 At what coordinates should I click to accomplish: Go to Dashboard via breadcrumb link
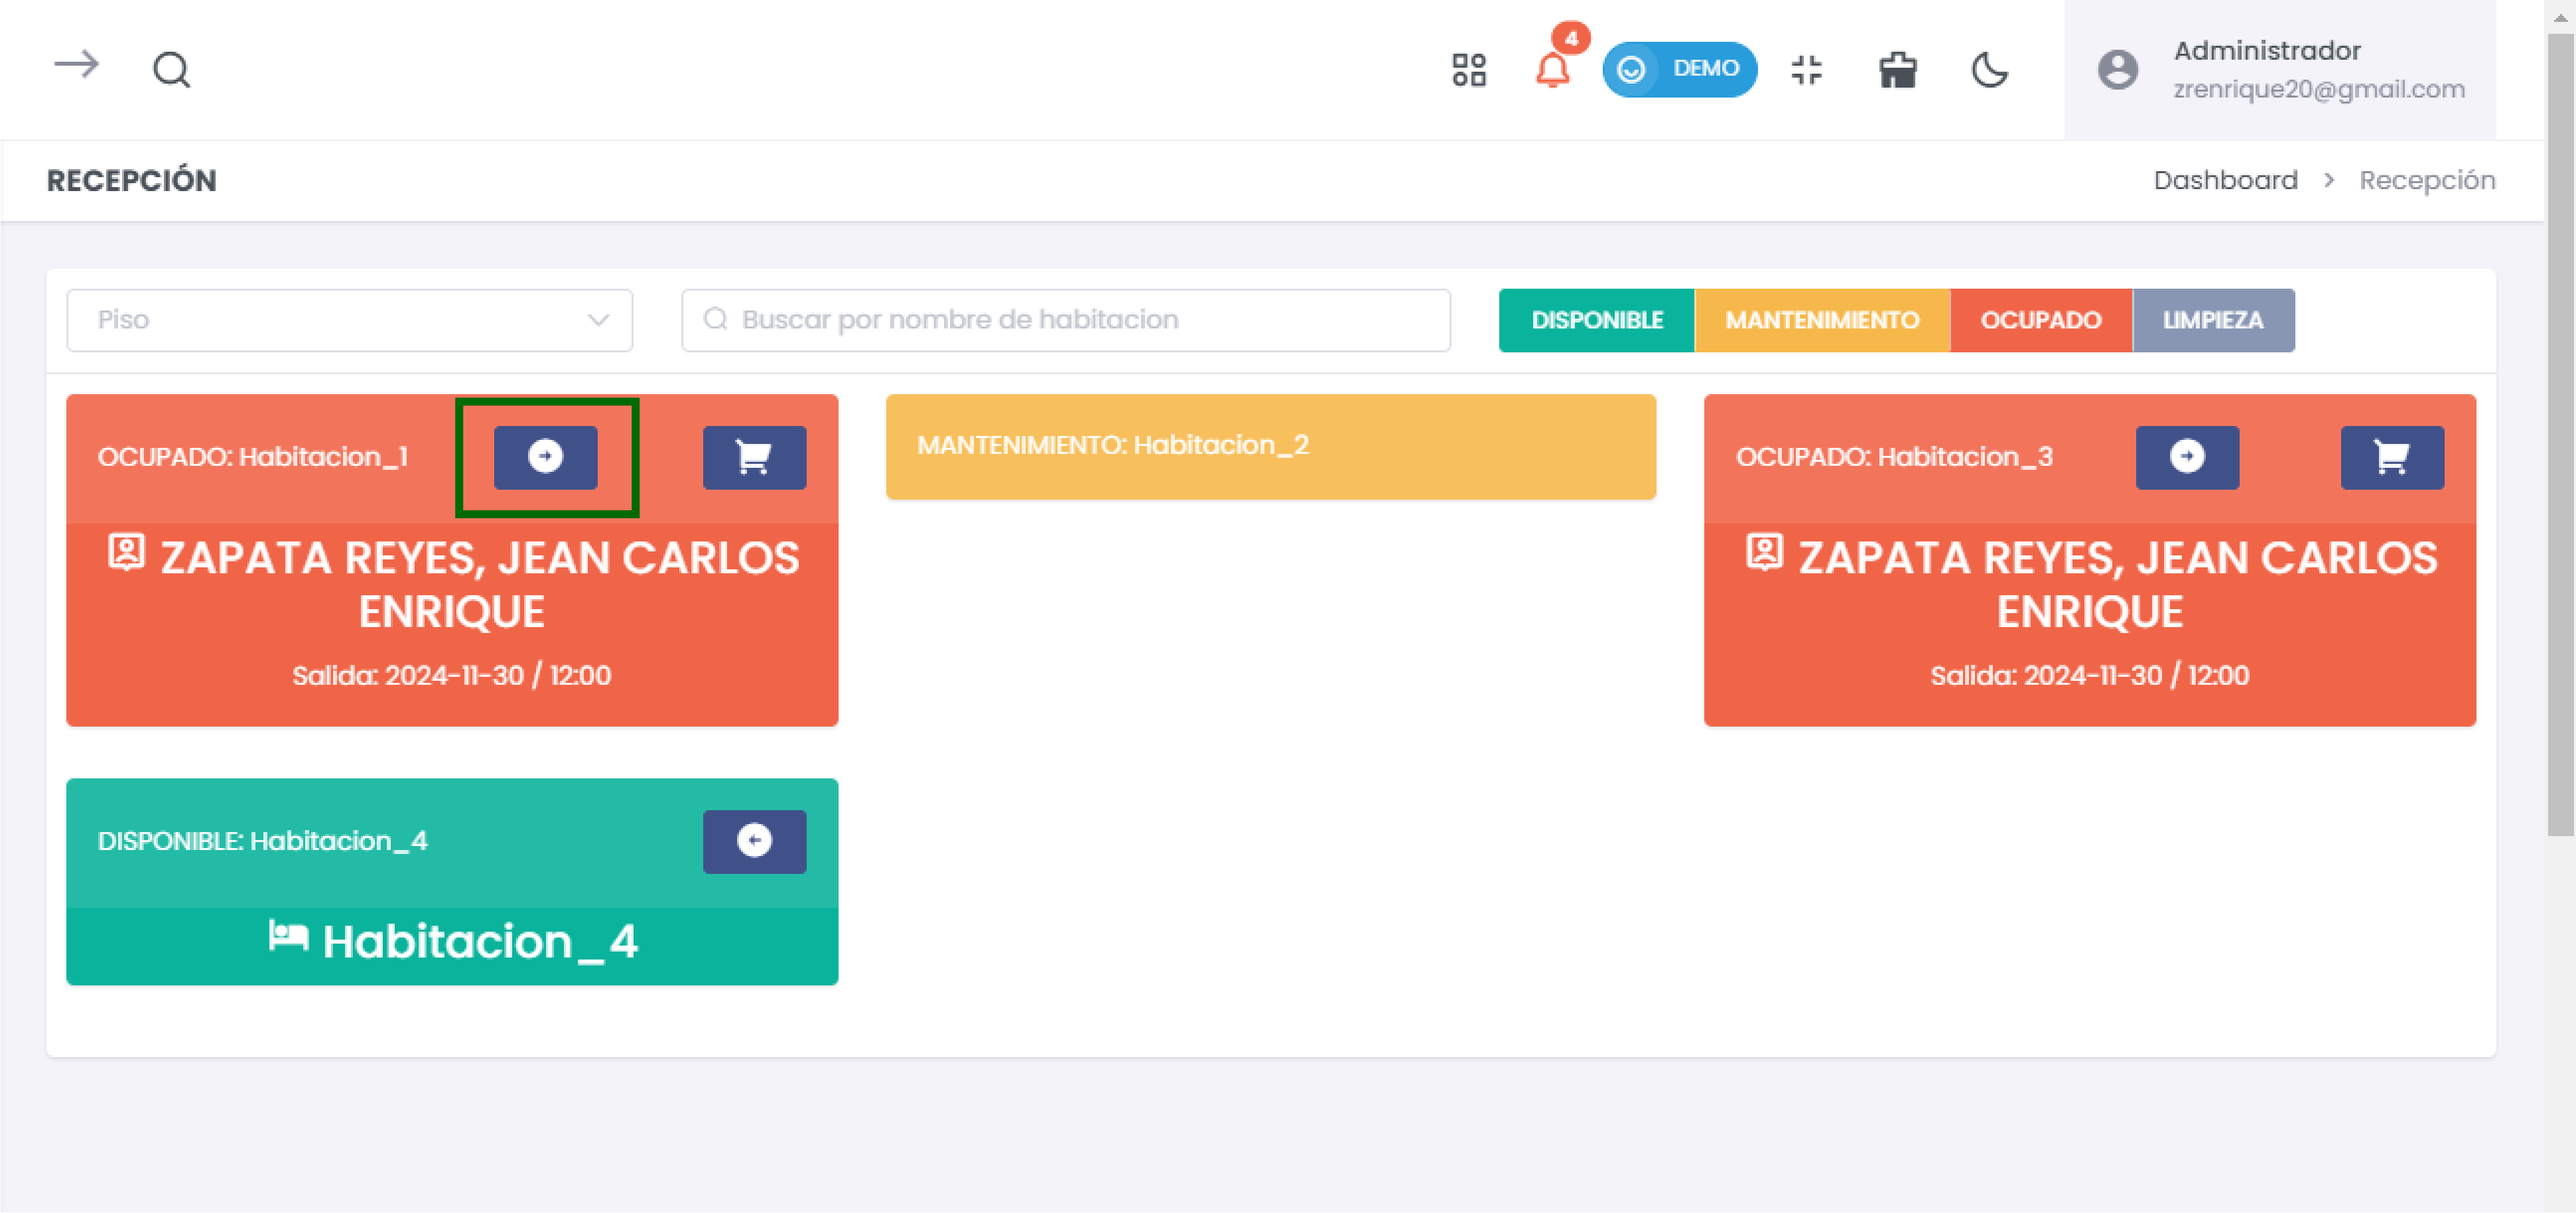(2225, 179)
